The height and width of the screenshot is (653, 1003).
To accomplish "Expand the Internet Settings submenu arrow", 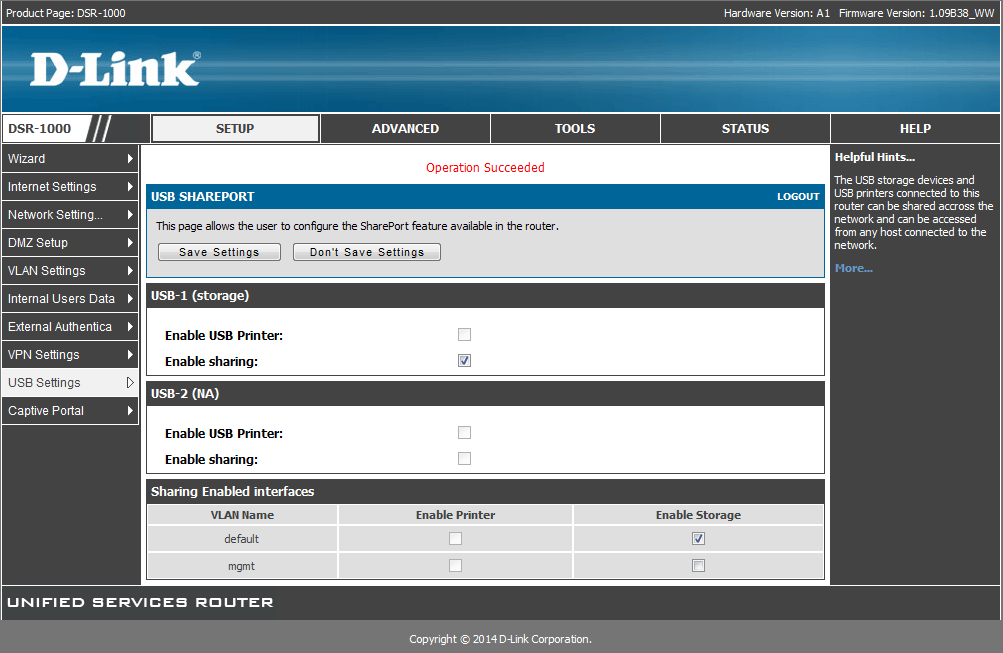I will tap(130, 187).
